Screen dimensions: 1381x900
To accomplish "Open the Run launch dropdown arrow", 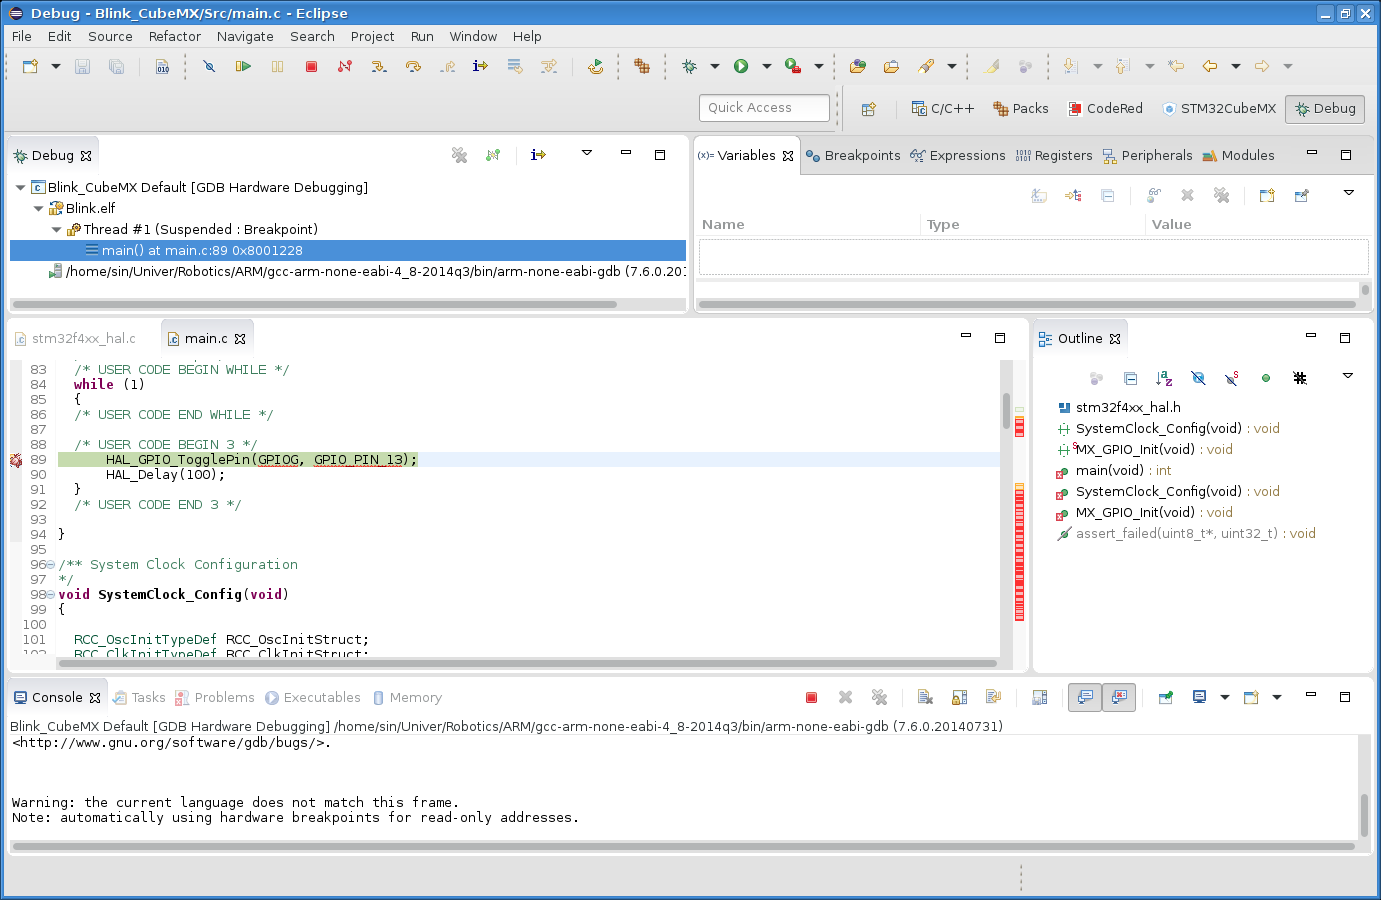I will (x=767, y=66).
